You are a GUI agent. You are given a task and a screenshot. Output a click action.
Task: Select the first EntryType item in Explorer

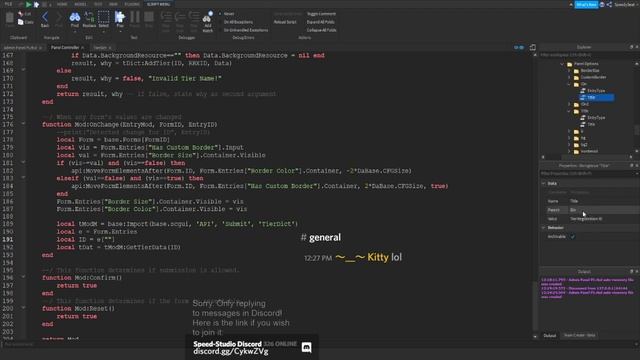[592, 91]
